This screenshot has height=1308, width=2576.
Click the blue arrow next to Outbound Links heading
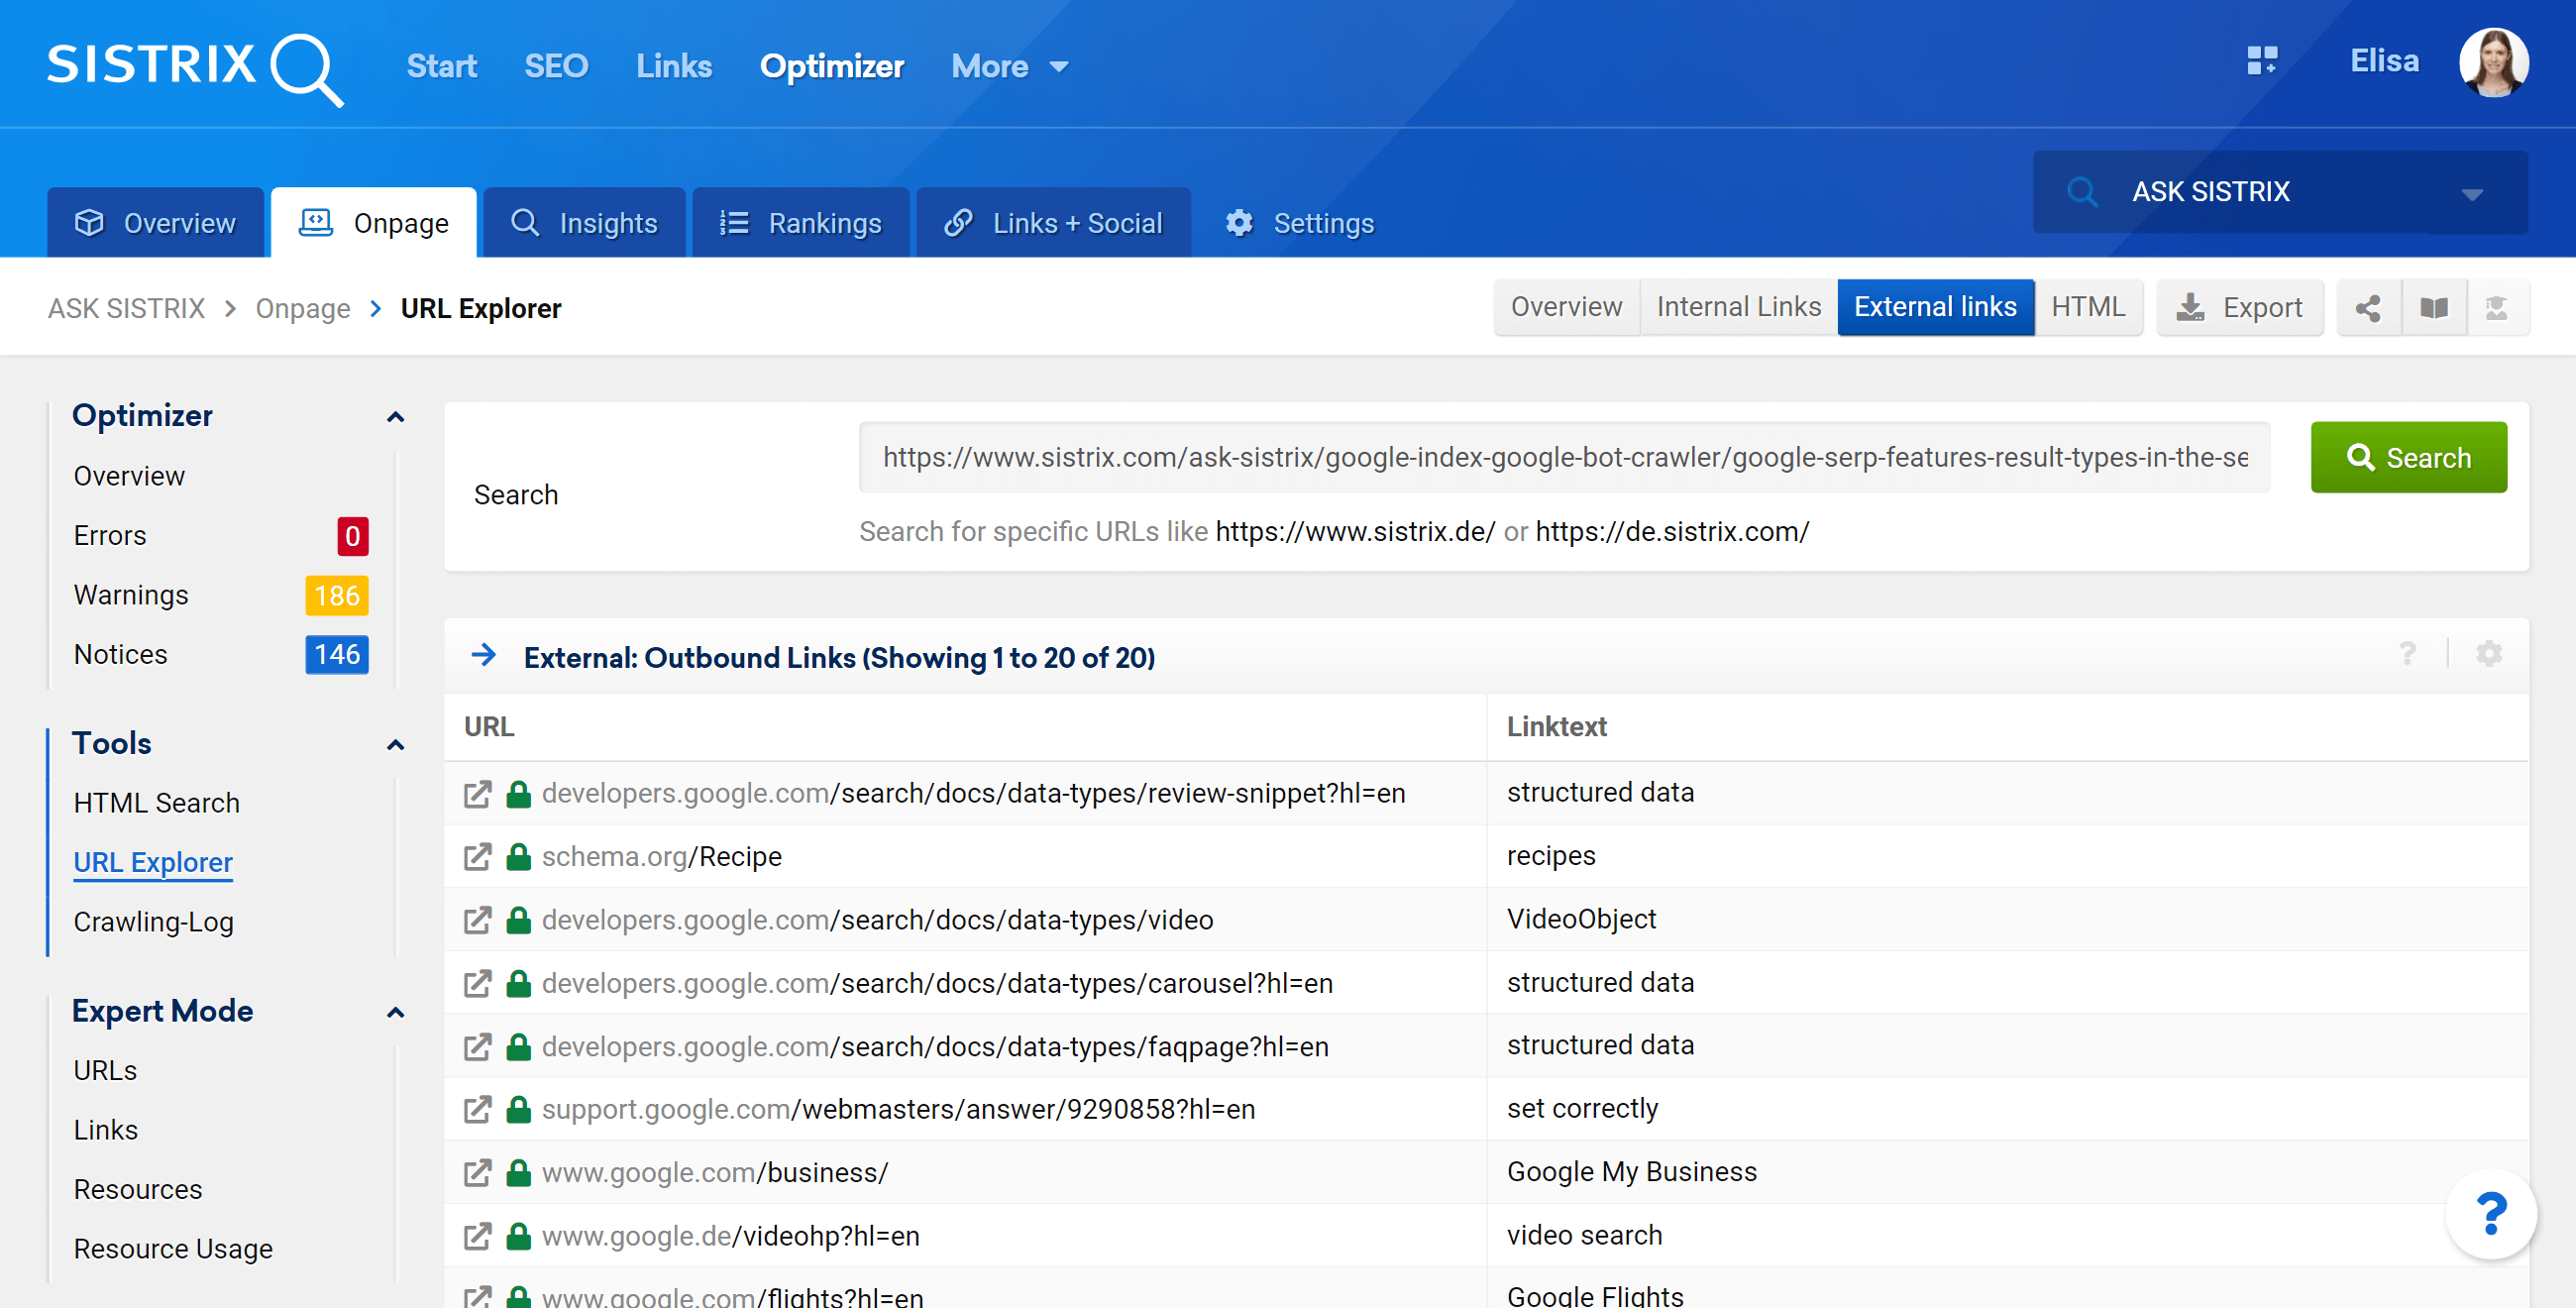[x=484, y=656]
